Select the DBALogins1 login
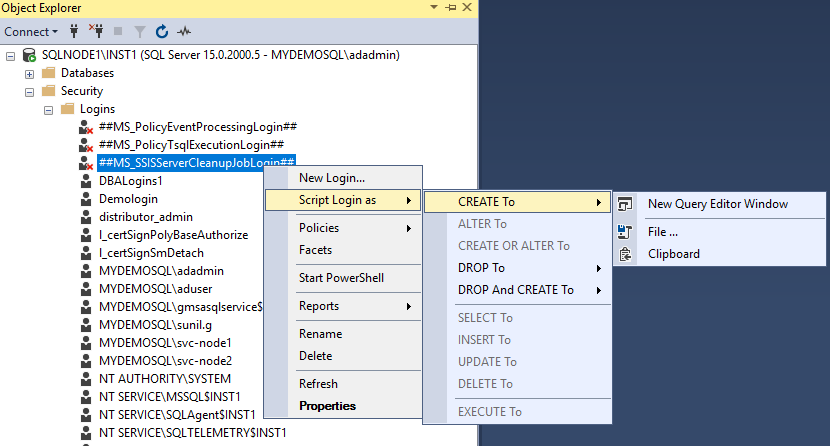Screen dimensions: 830x446 [x=131, y=181]
